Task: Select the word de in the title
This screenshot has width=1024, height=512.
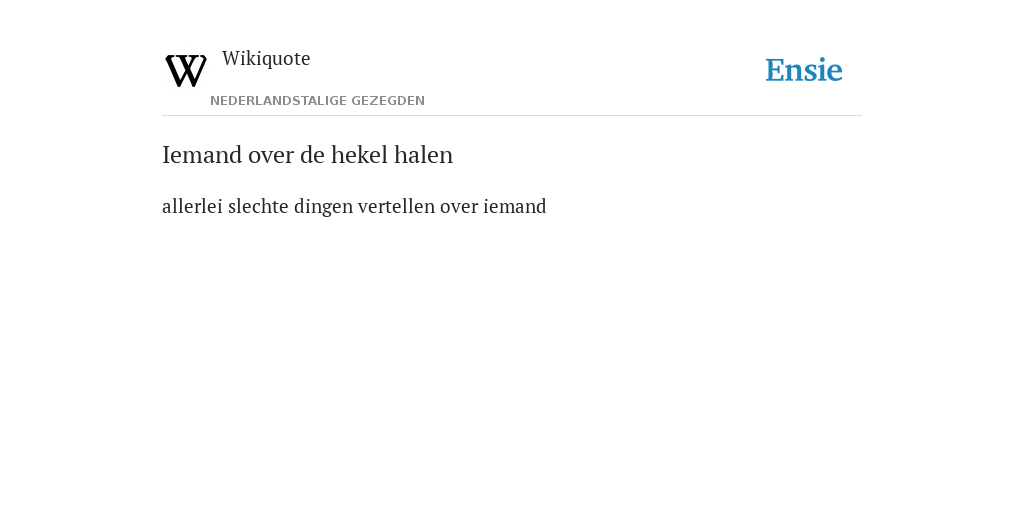Action: pos(313,155)
